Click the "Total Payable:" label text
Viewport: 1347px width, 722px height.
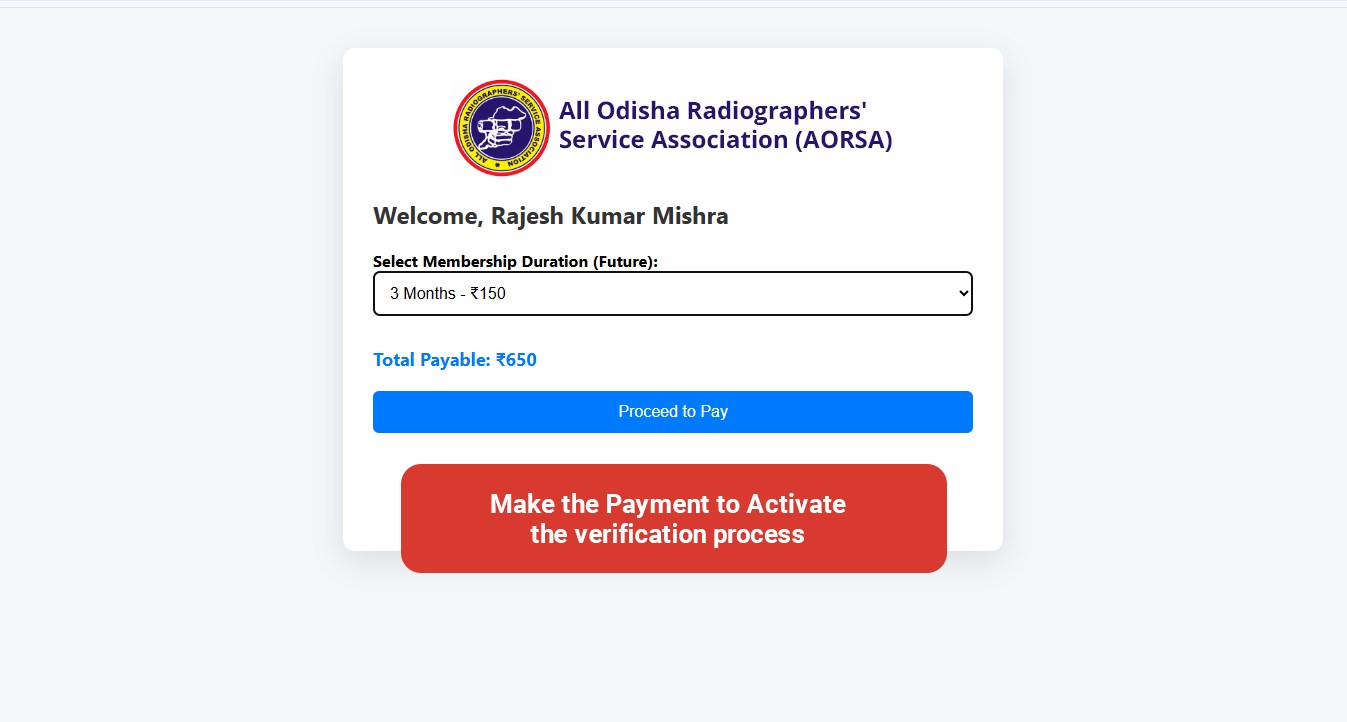click(x=432, y=360)
